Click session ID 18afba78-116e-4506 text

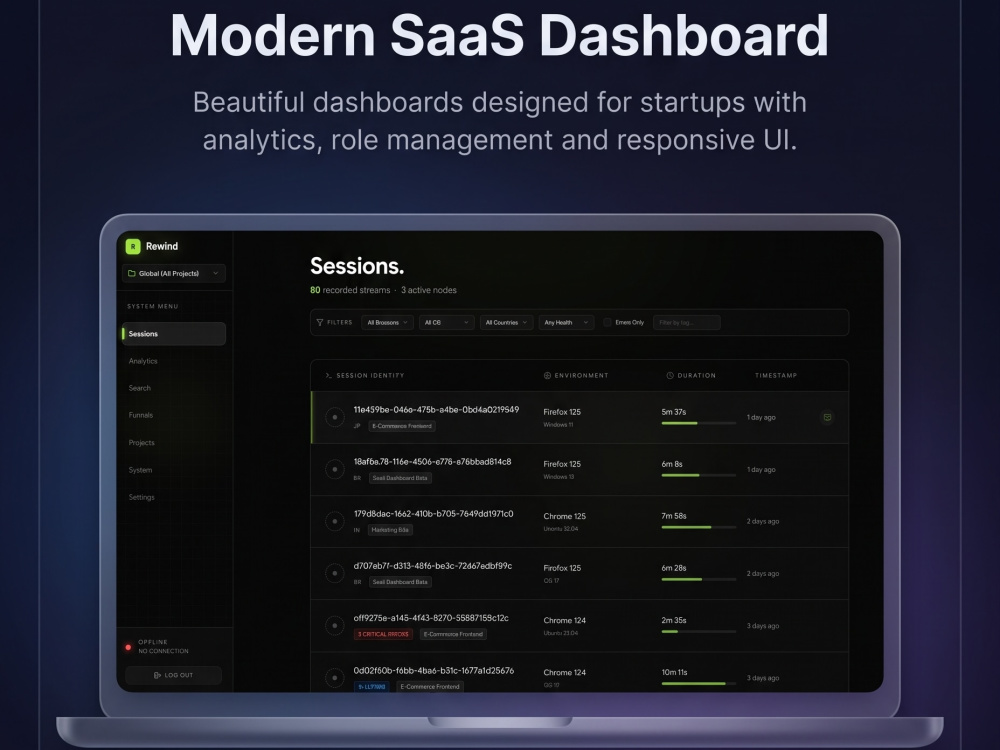coord(432,462)
